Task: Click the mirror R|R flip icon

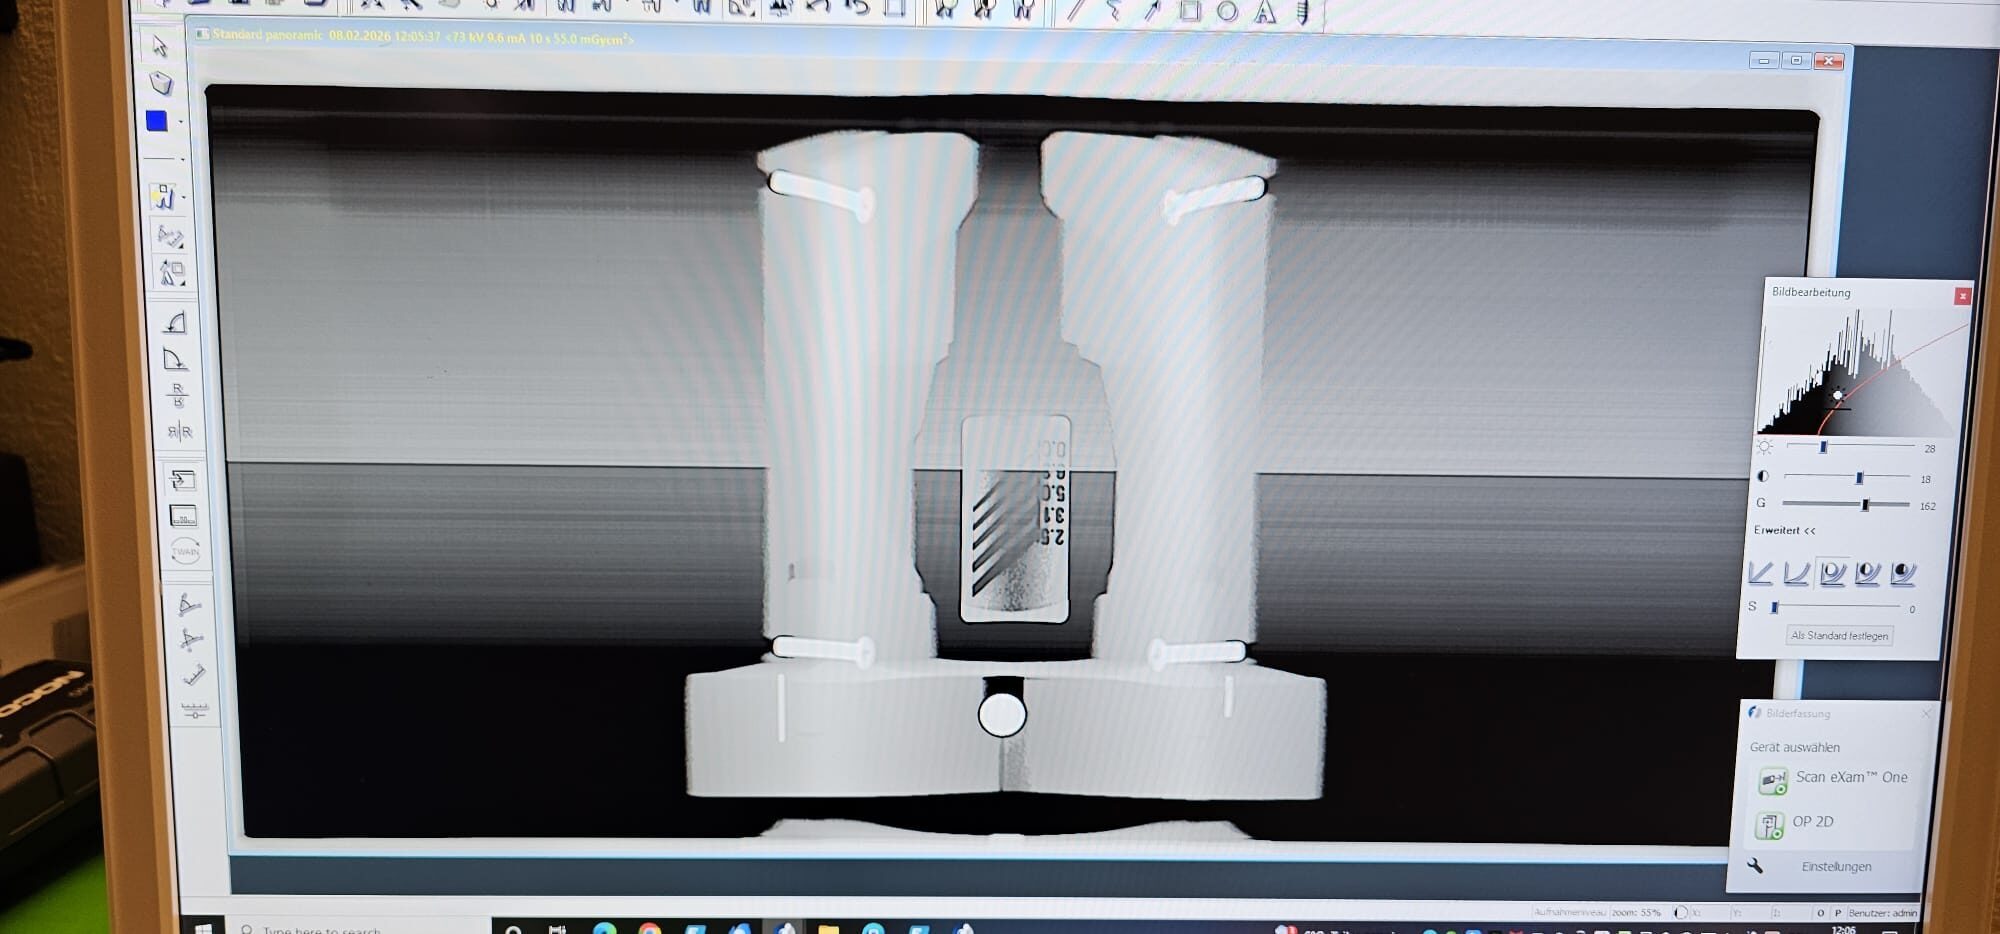Action: click(x=179, y=432)
